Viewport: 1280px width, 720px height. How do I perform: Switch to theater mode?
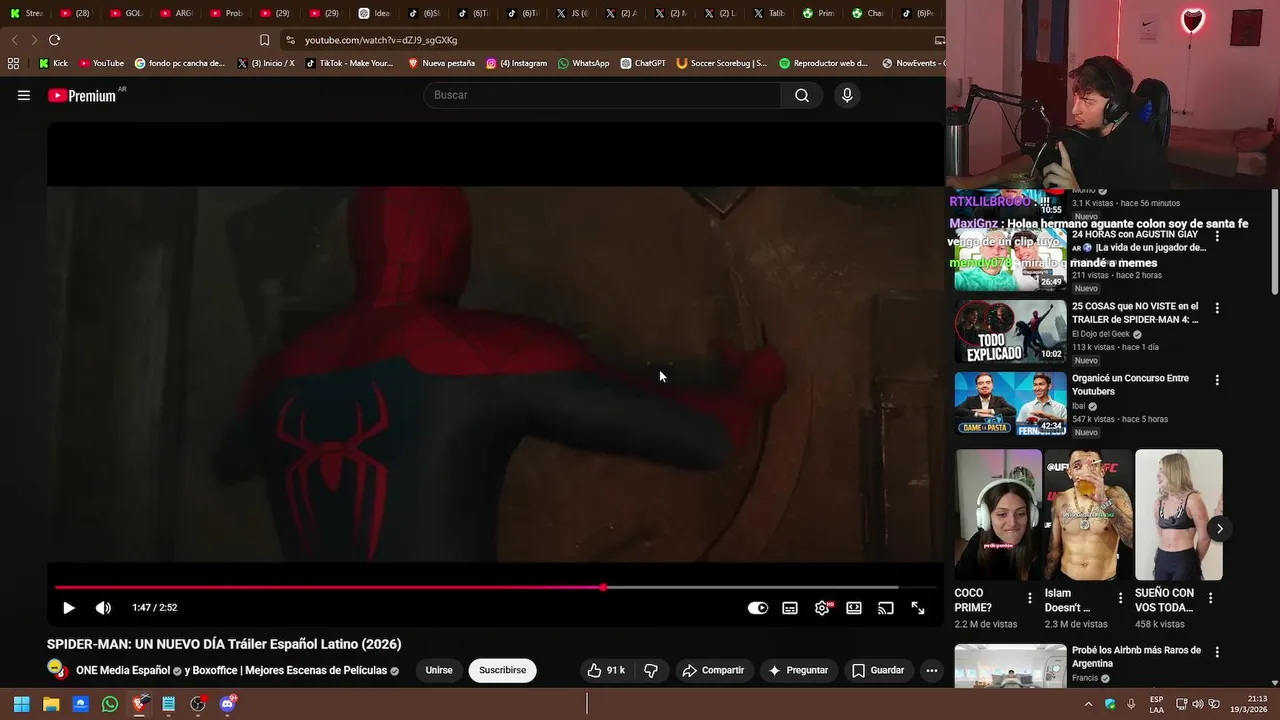click(854, 608)
